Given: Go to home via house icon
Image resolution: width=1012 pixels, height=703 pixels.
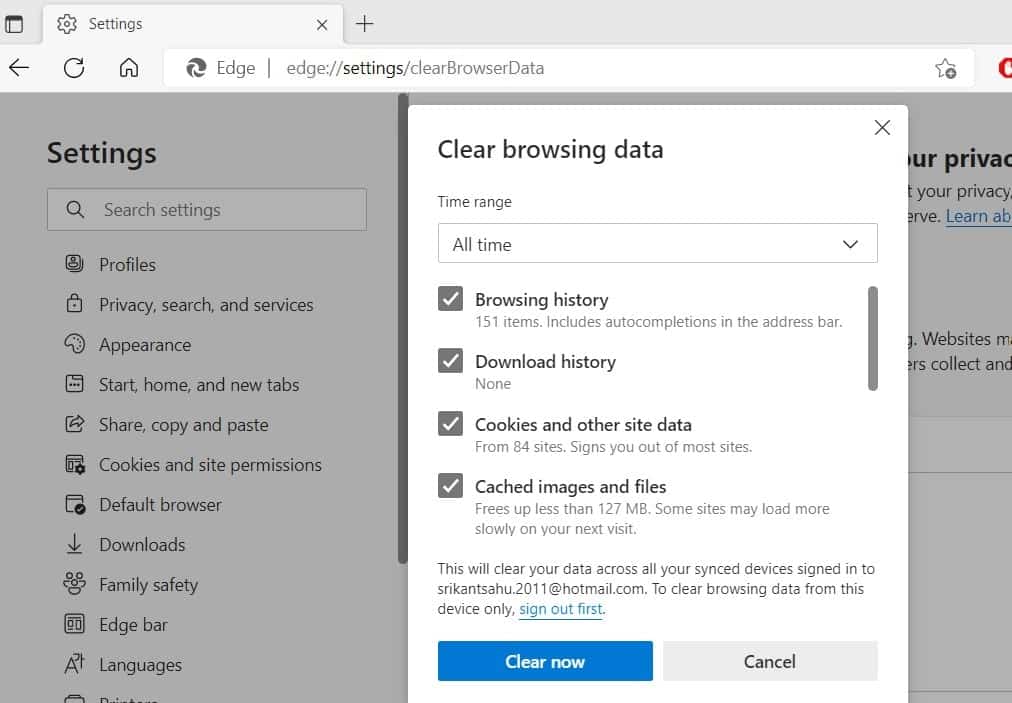Looking at the screenshot, I should (x=128, y=68).
